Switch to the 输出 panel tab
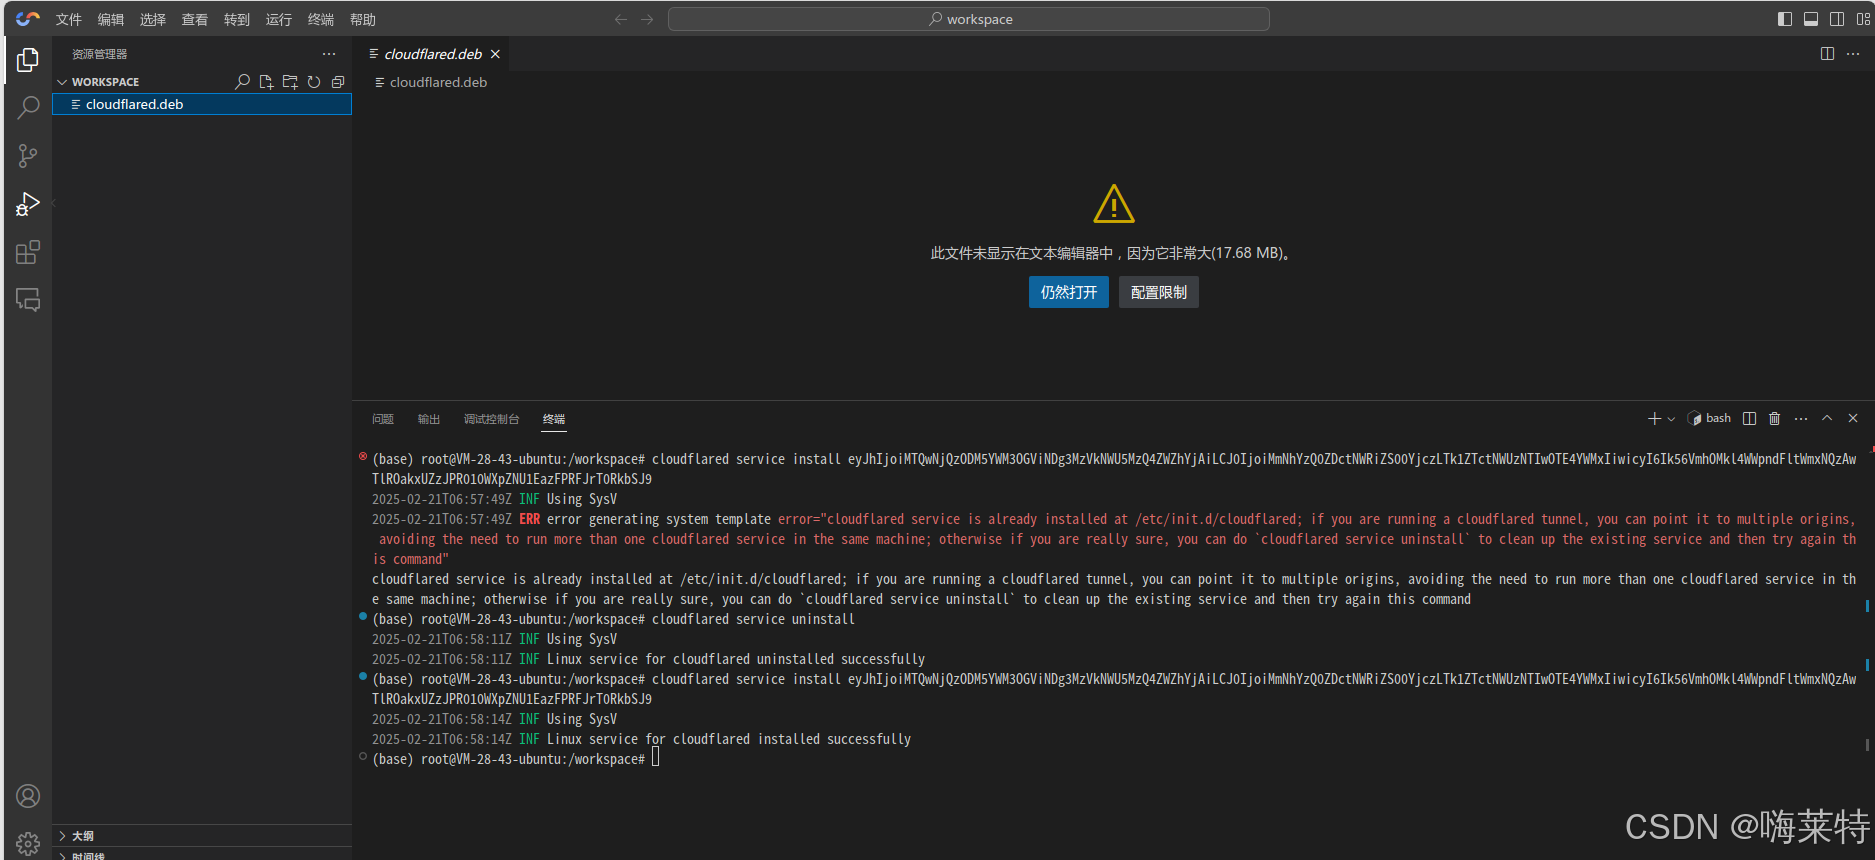Screen dimensions: 1875x860 (429, 419)
